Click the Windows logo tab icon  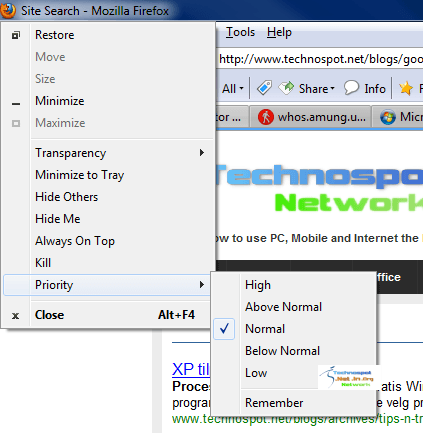point(388,117)
